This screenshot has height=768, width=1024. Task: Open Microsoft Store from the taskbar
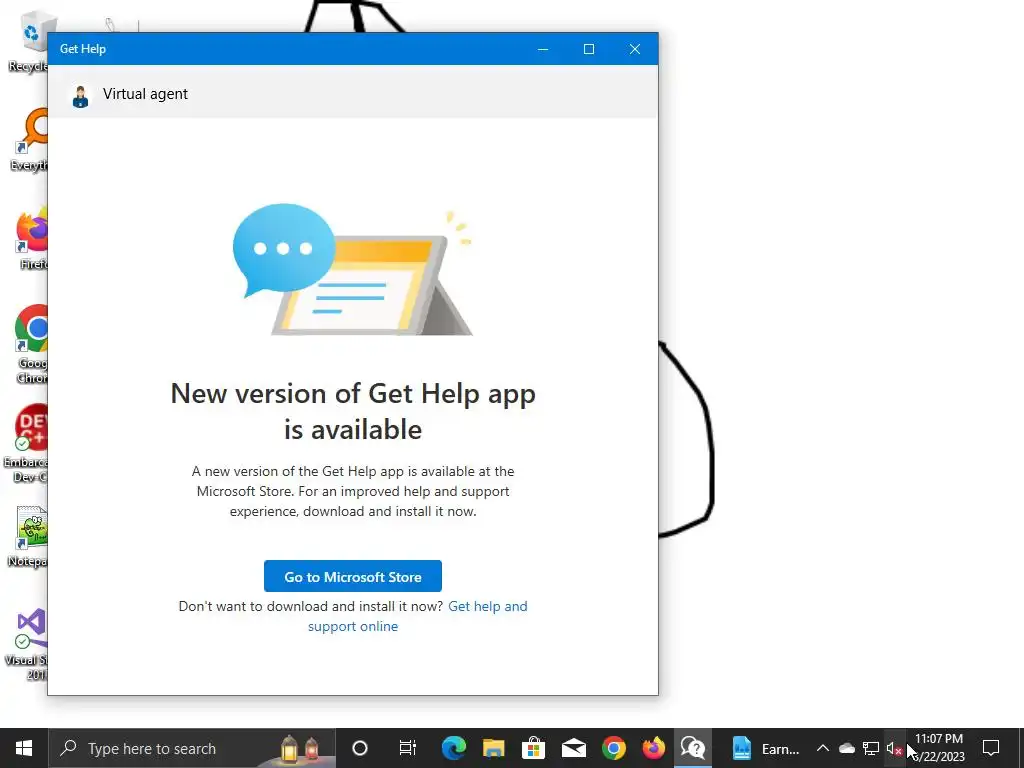534,748
